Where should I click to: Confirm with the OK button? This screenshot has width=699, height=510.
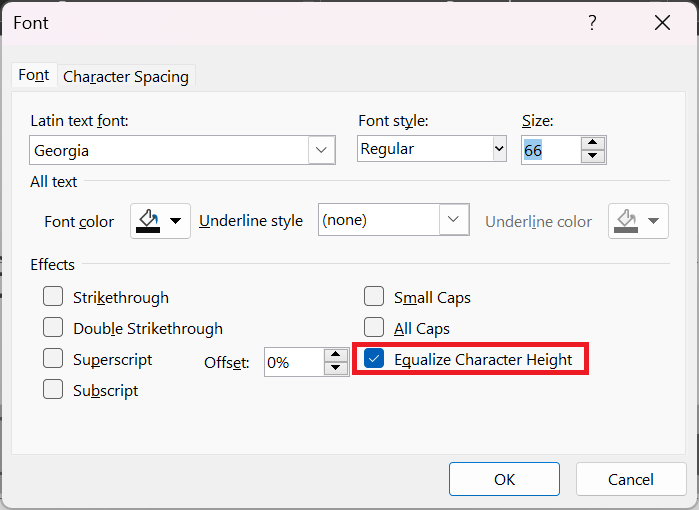[x=504, y=479]
